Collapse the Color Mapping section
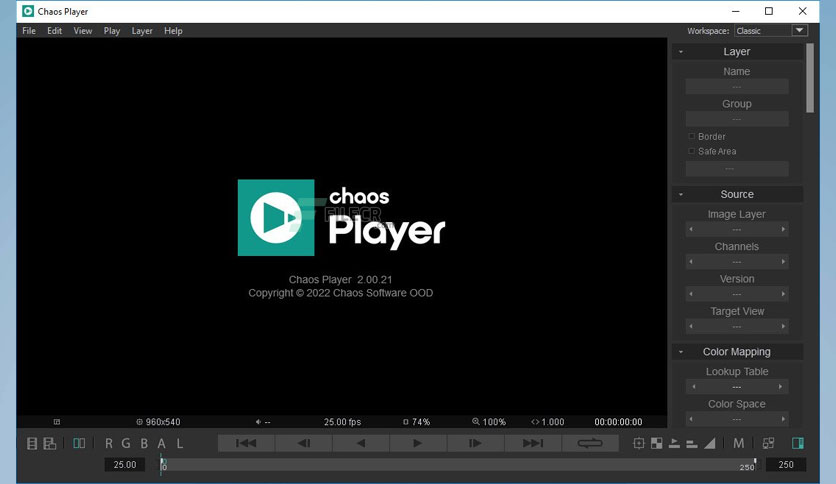 [x=681, y=352]
